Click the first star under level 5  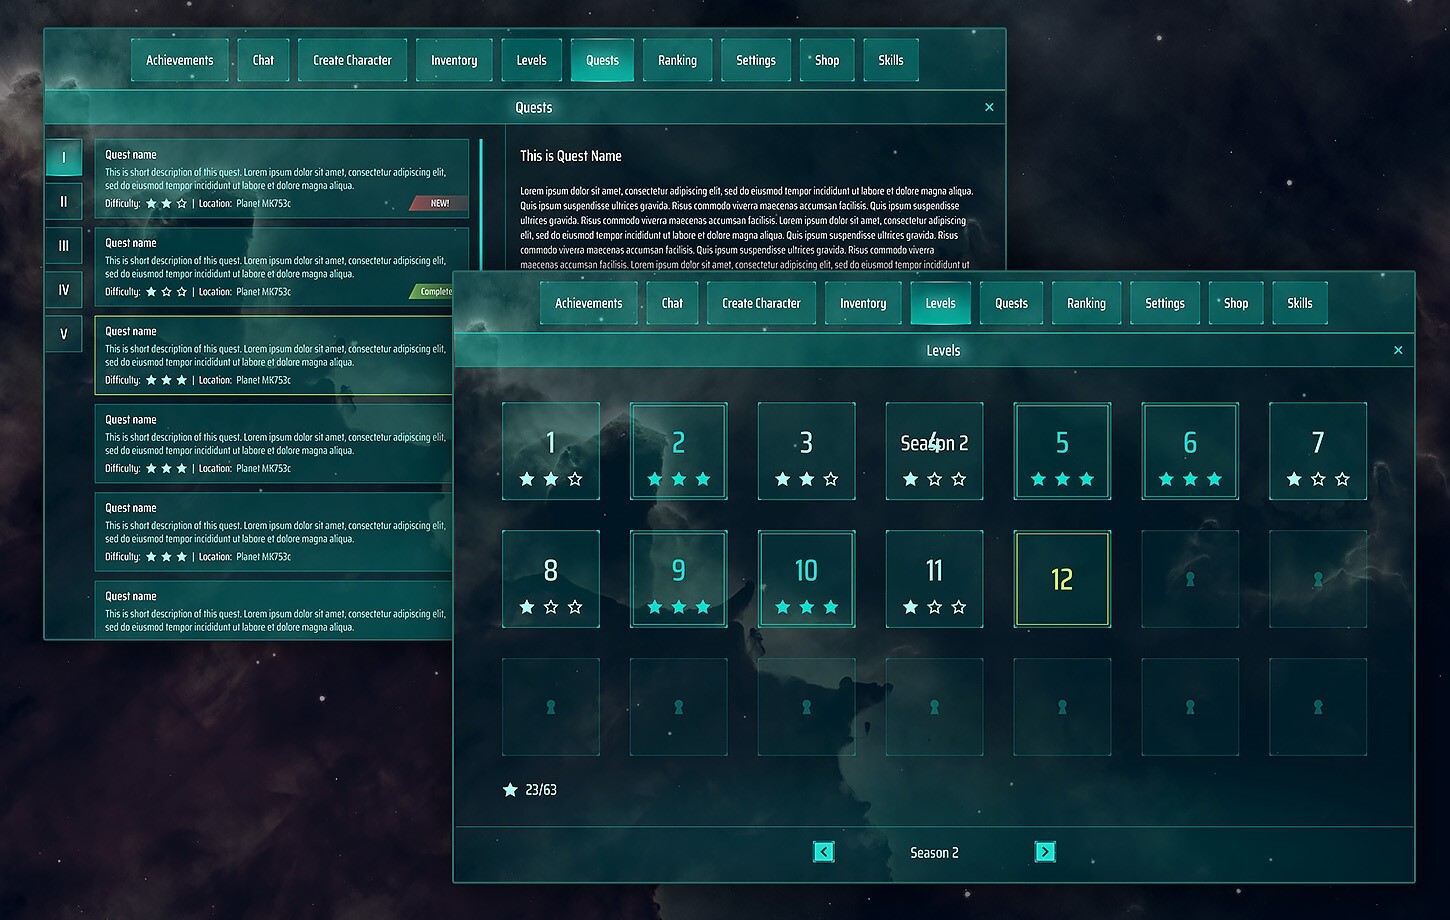[x=1038, y=479]
